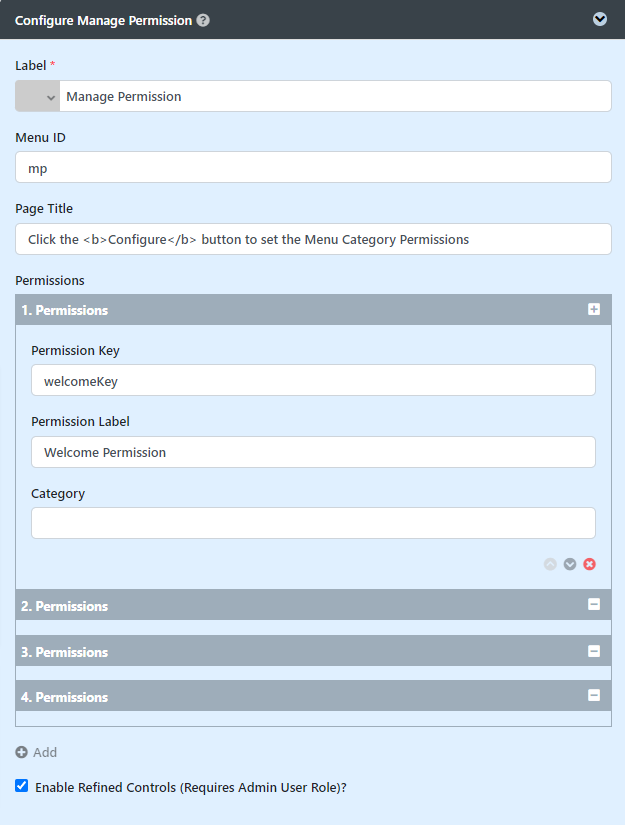This screenshot has height=825, width=625.
Task: Toggle the 3. Permissions section icon
Action: pyautogui.click(x=594, y=651)
